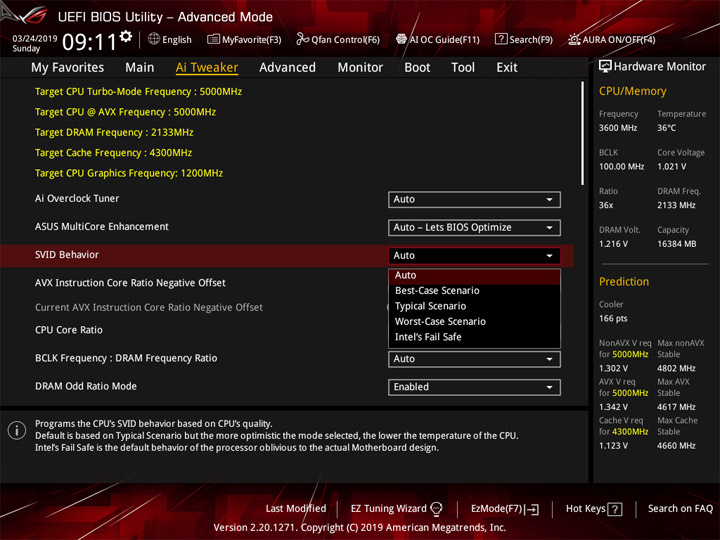
Task: Click the Prediction section heading
Action: click(624, 281)
